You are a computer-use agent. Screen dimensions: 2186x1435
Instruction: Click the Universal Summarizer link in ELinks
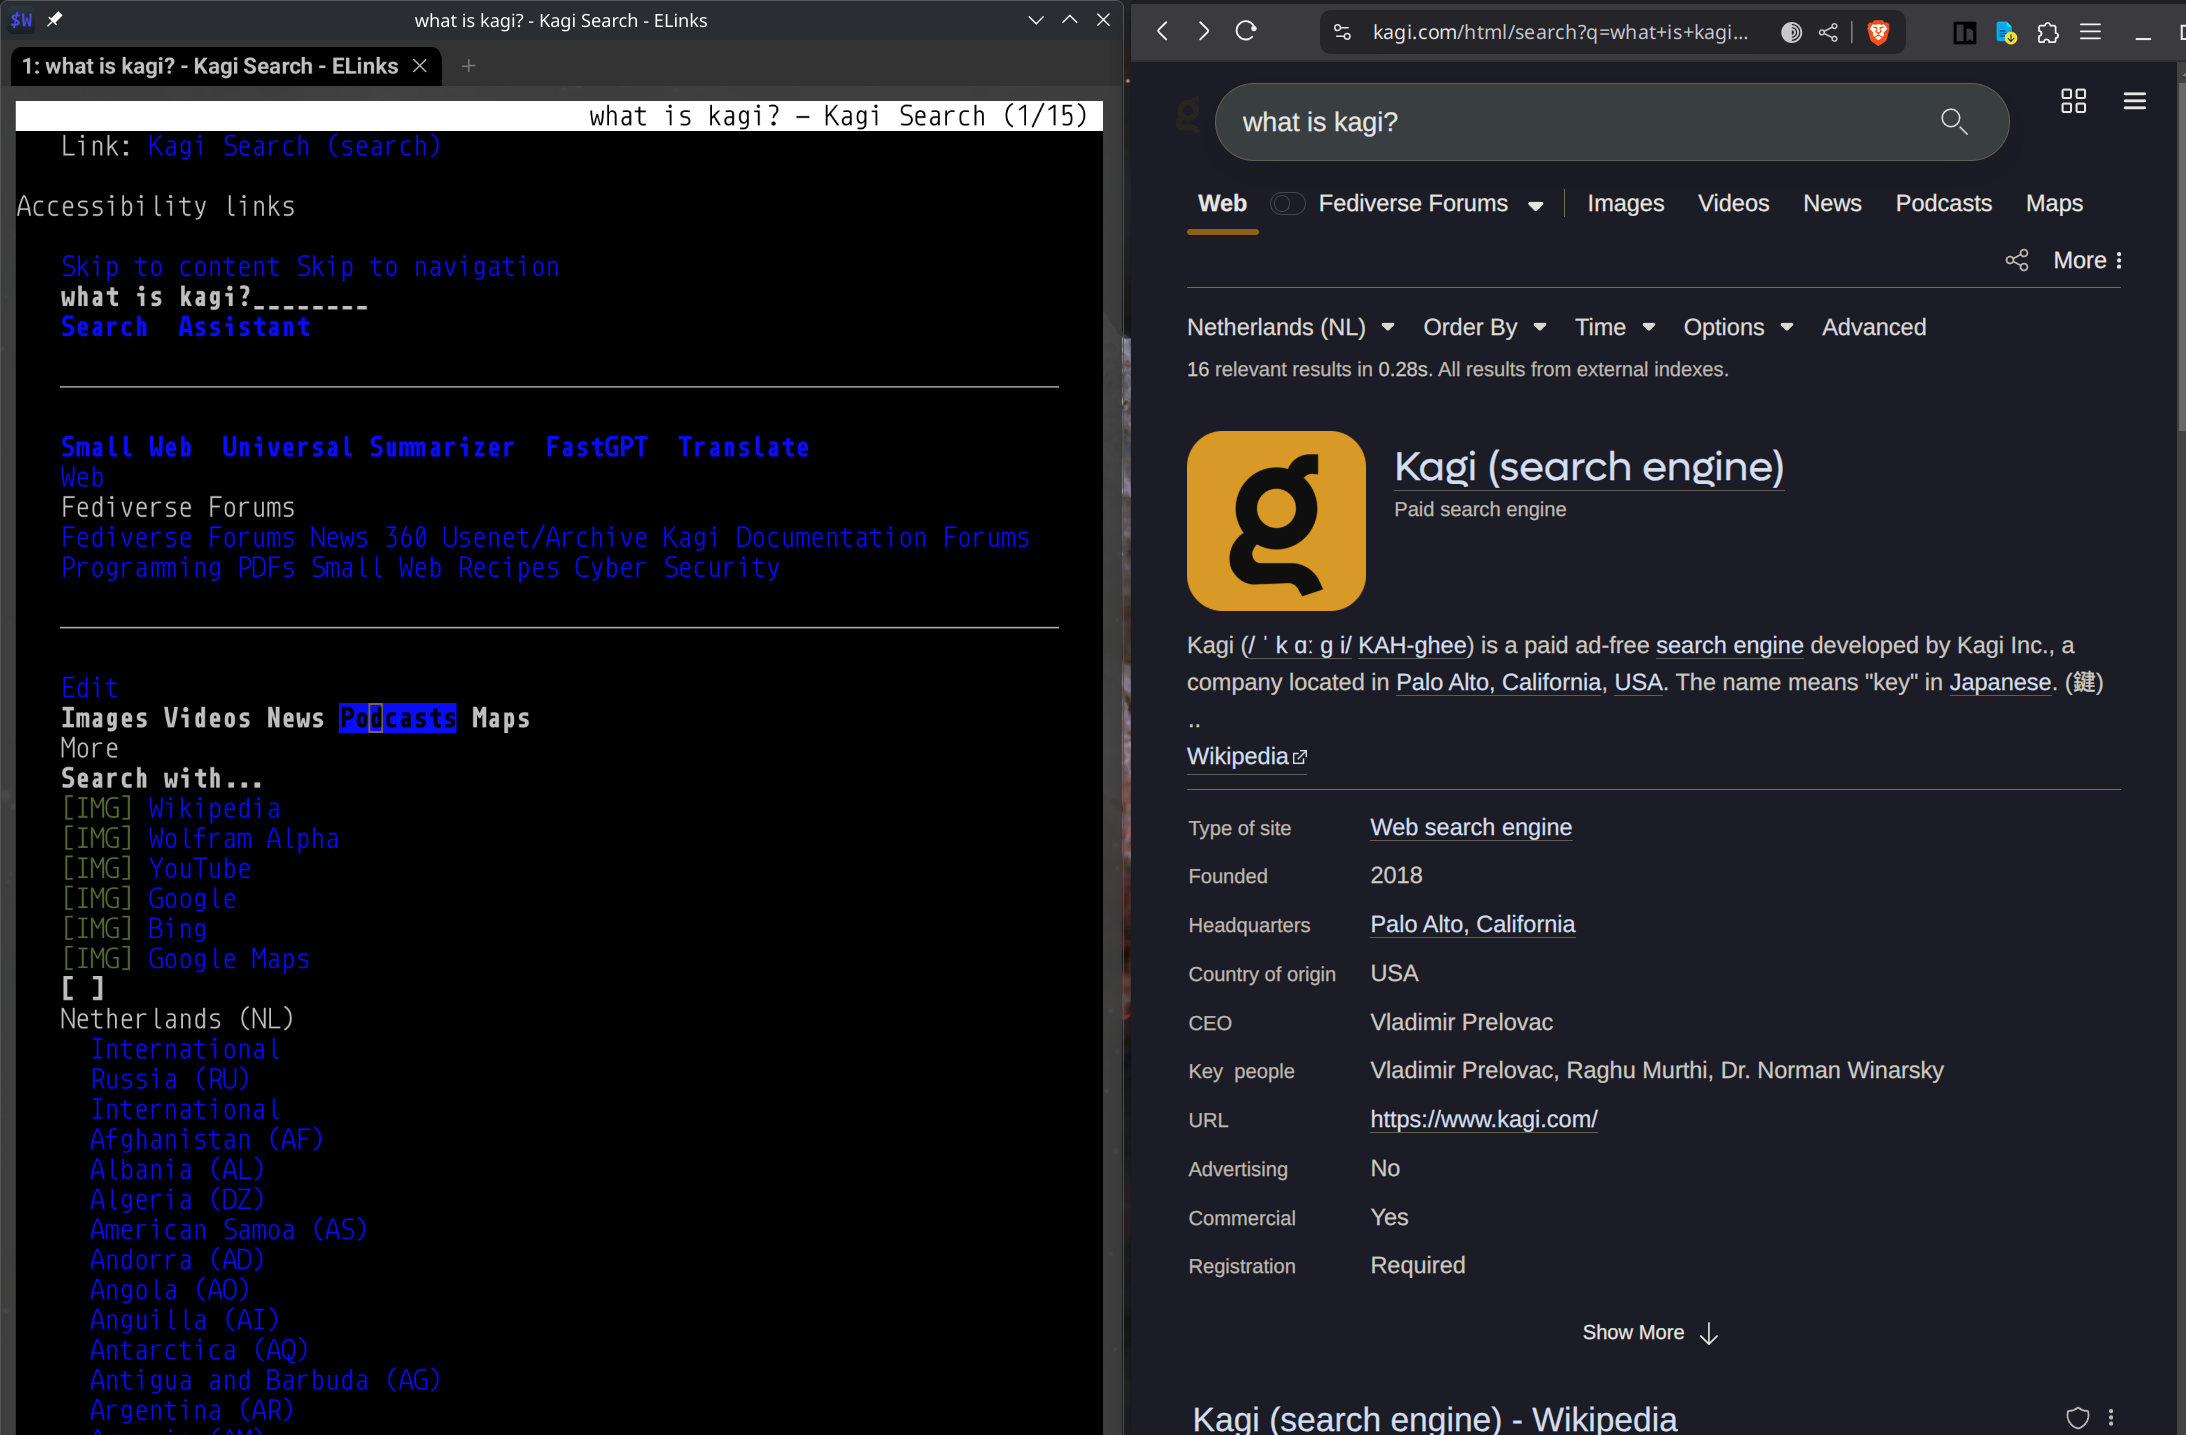click(x=368, y=447)
